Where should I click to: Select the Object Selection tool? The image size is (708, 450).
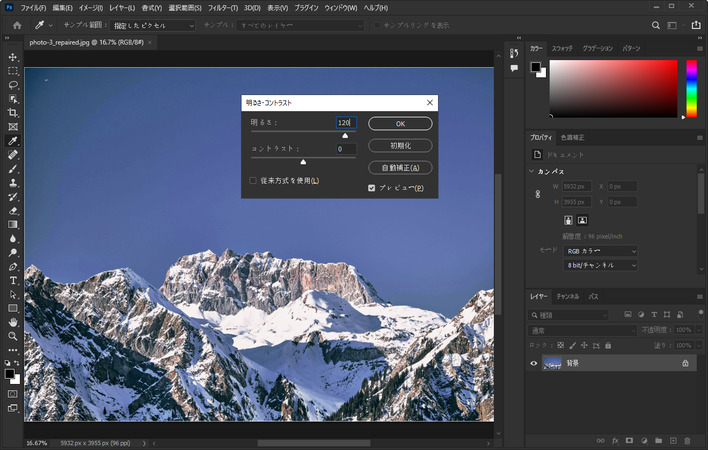(13, 99)
